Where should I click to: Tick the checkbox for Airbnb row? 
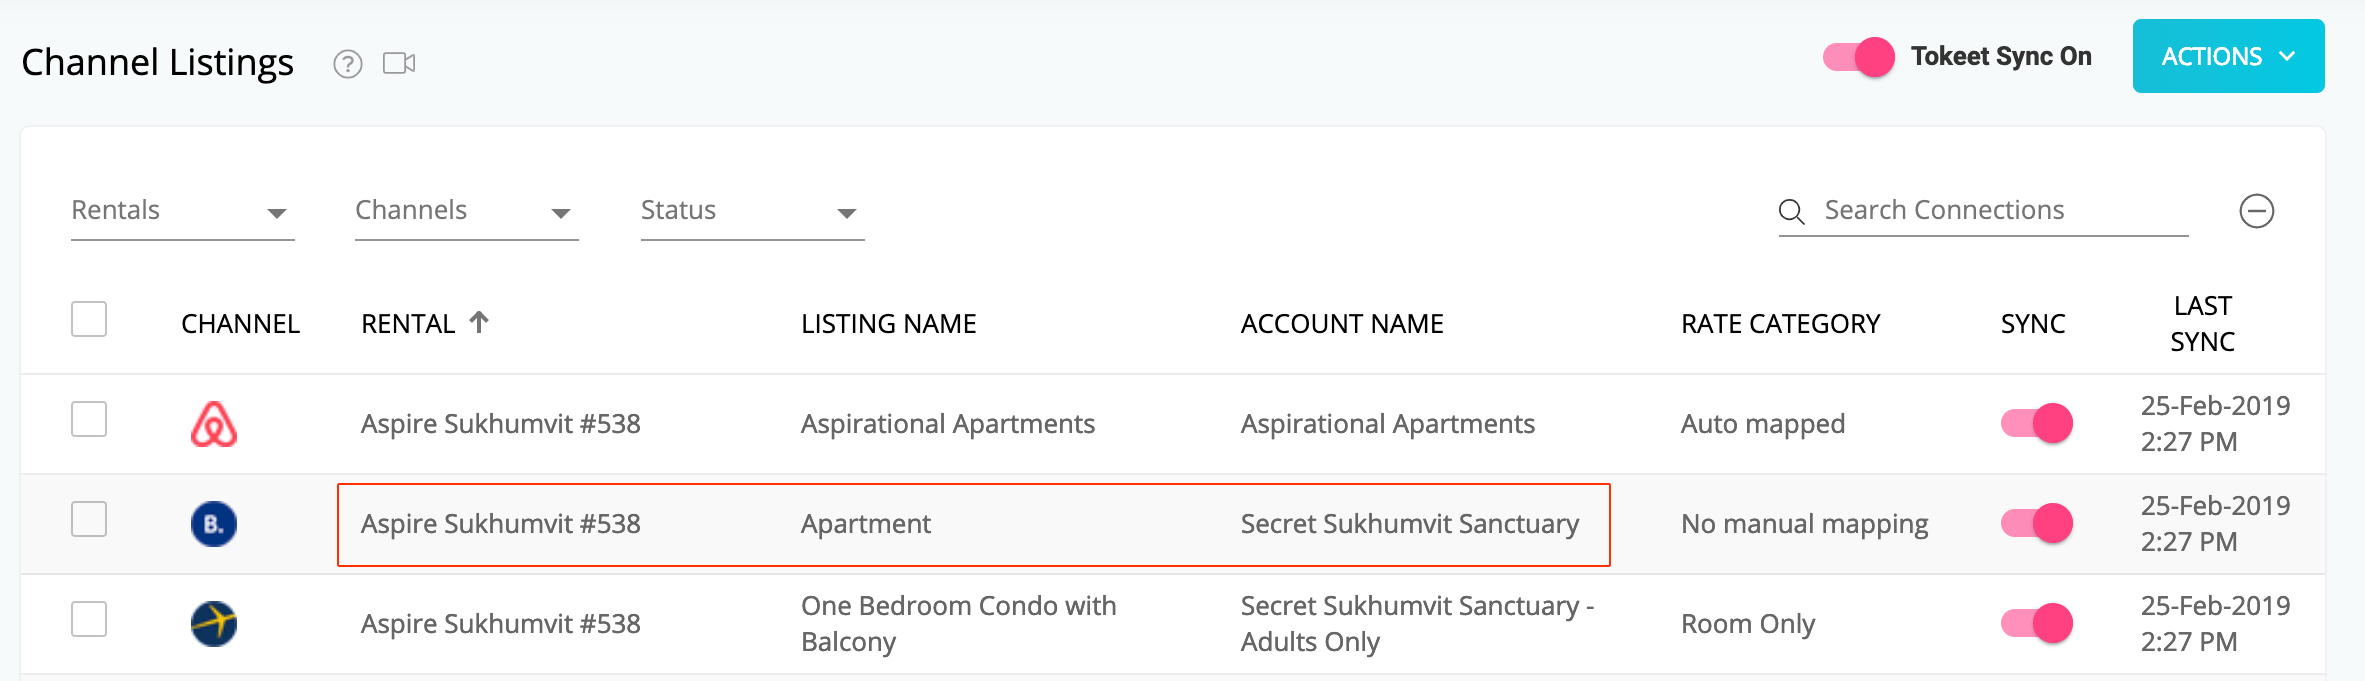pyautogui.click(x=89, y=420)
